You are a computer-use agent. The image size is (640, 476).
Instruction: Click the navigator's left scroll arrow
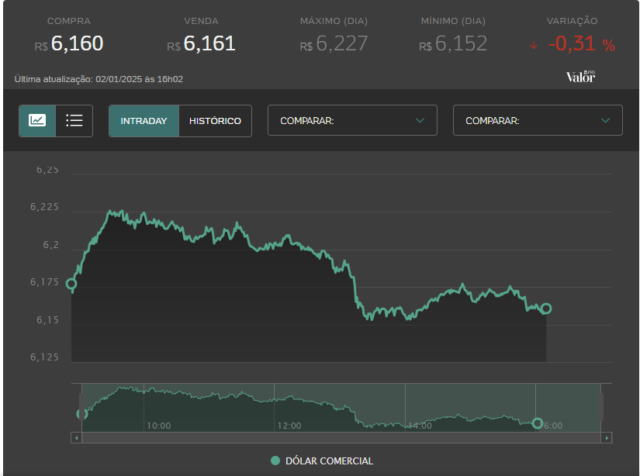[76, 438]
